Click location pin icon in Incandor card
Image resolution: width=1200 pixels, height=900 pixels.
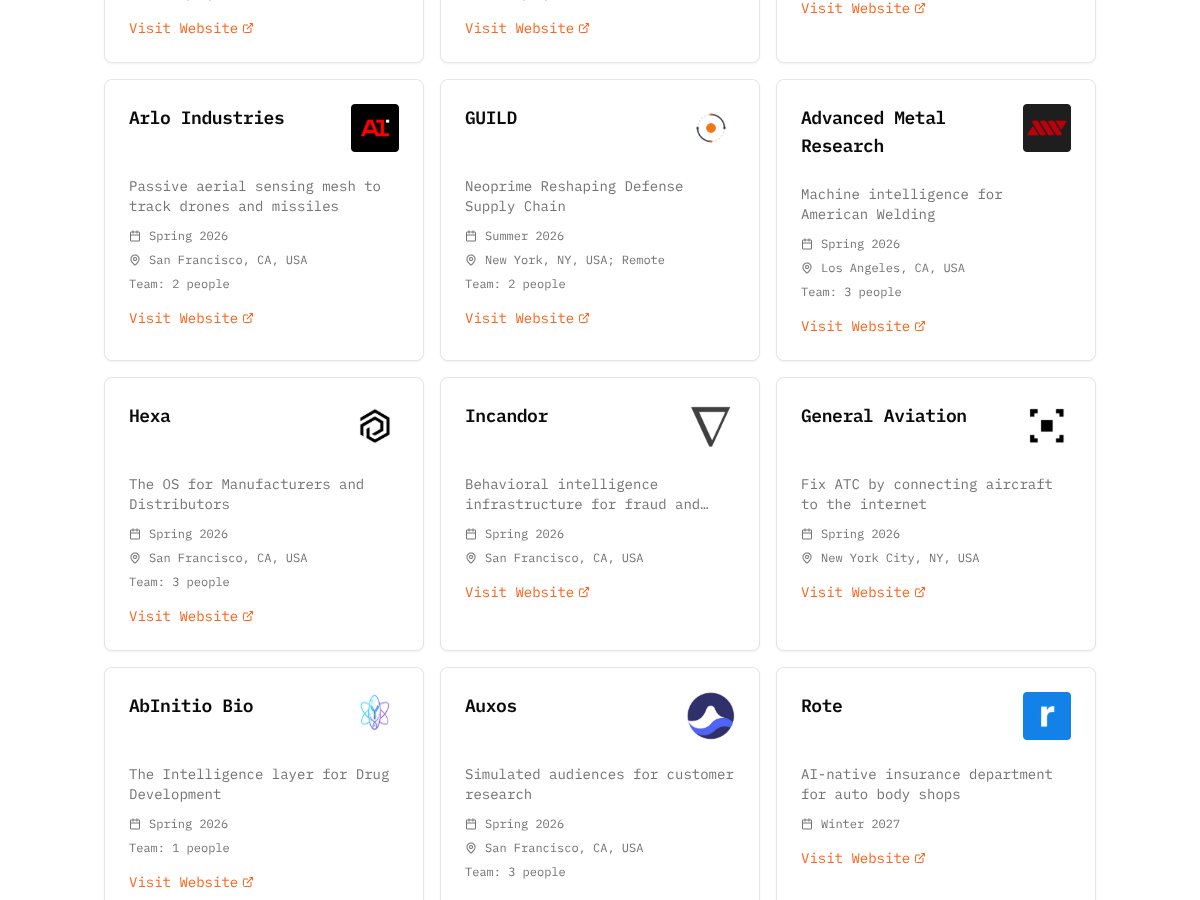(x=471, y=558)
